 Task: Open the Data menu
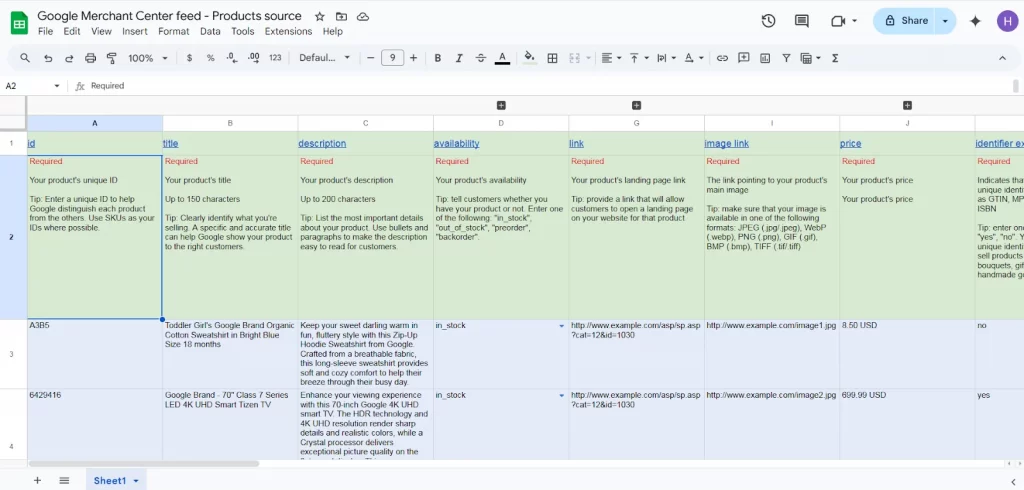click(210, 31)
